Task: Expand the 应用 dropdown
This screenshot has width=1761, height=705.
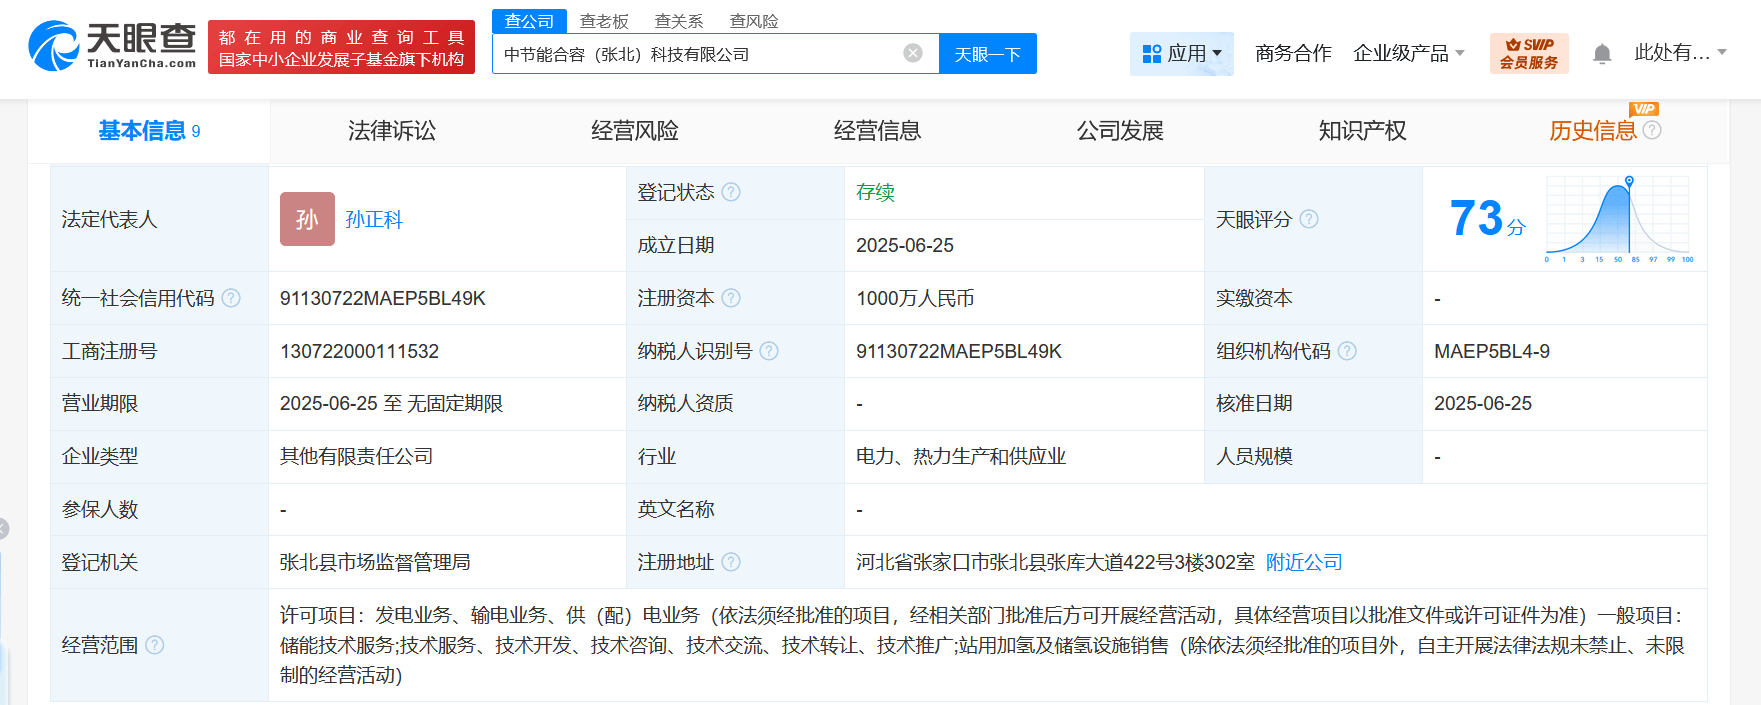Action: coord(1182,53)
